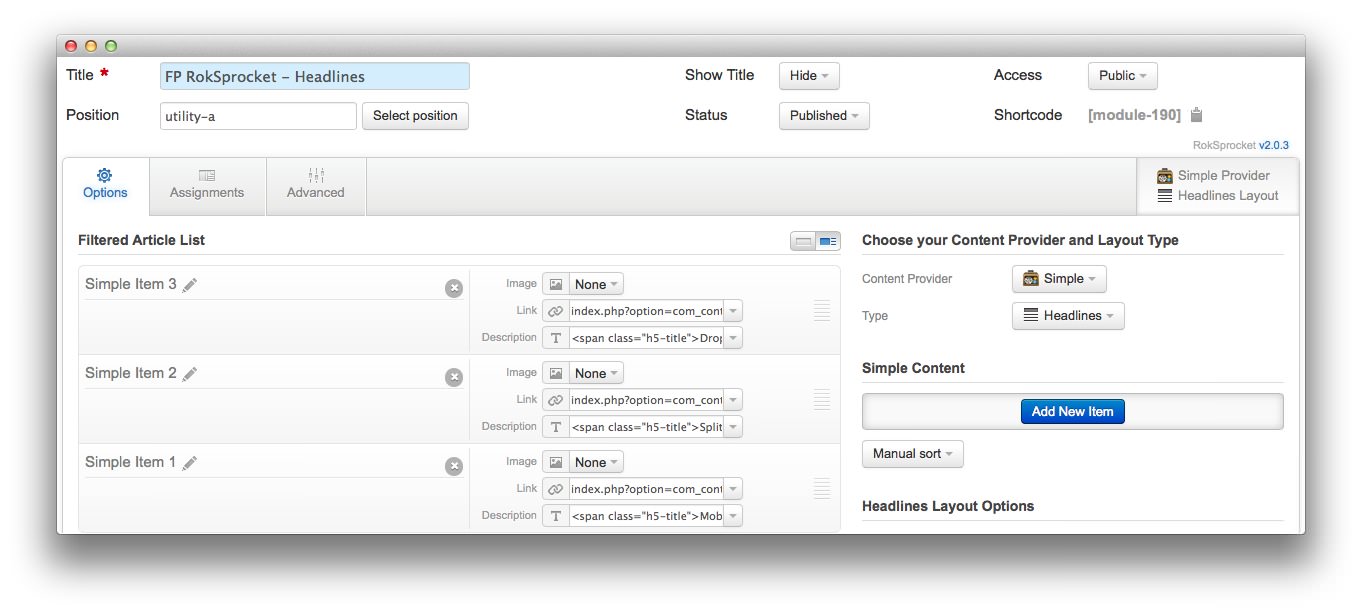
Task: Click link chain icon for Simple Item 2
Action: [x=556, y=400]
